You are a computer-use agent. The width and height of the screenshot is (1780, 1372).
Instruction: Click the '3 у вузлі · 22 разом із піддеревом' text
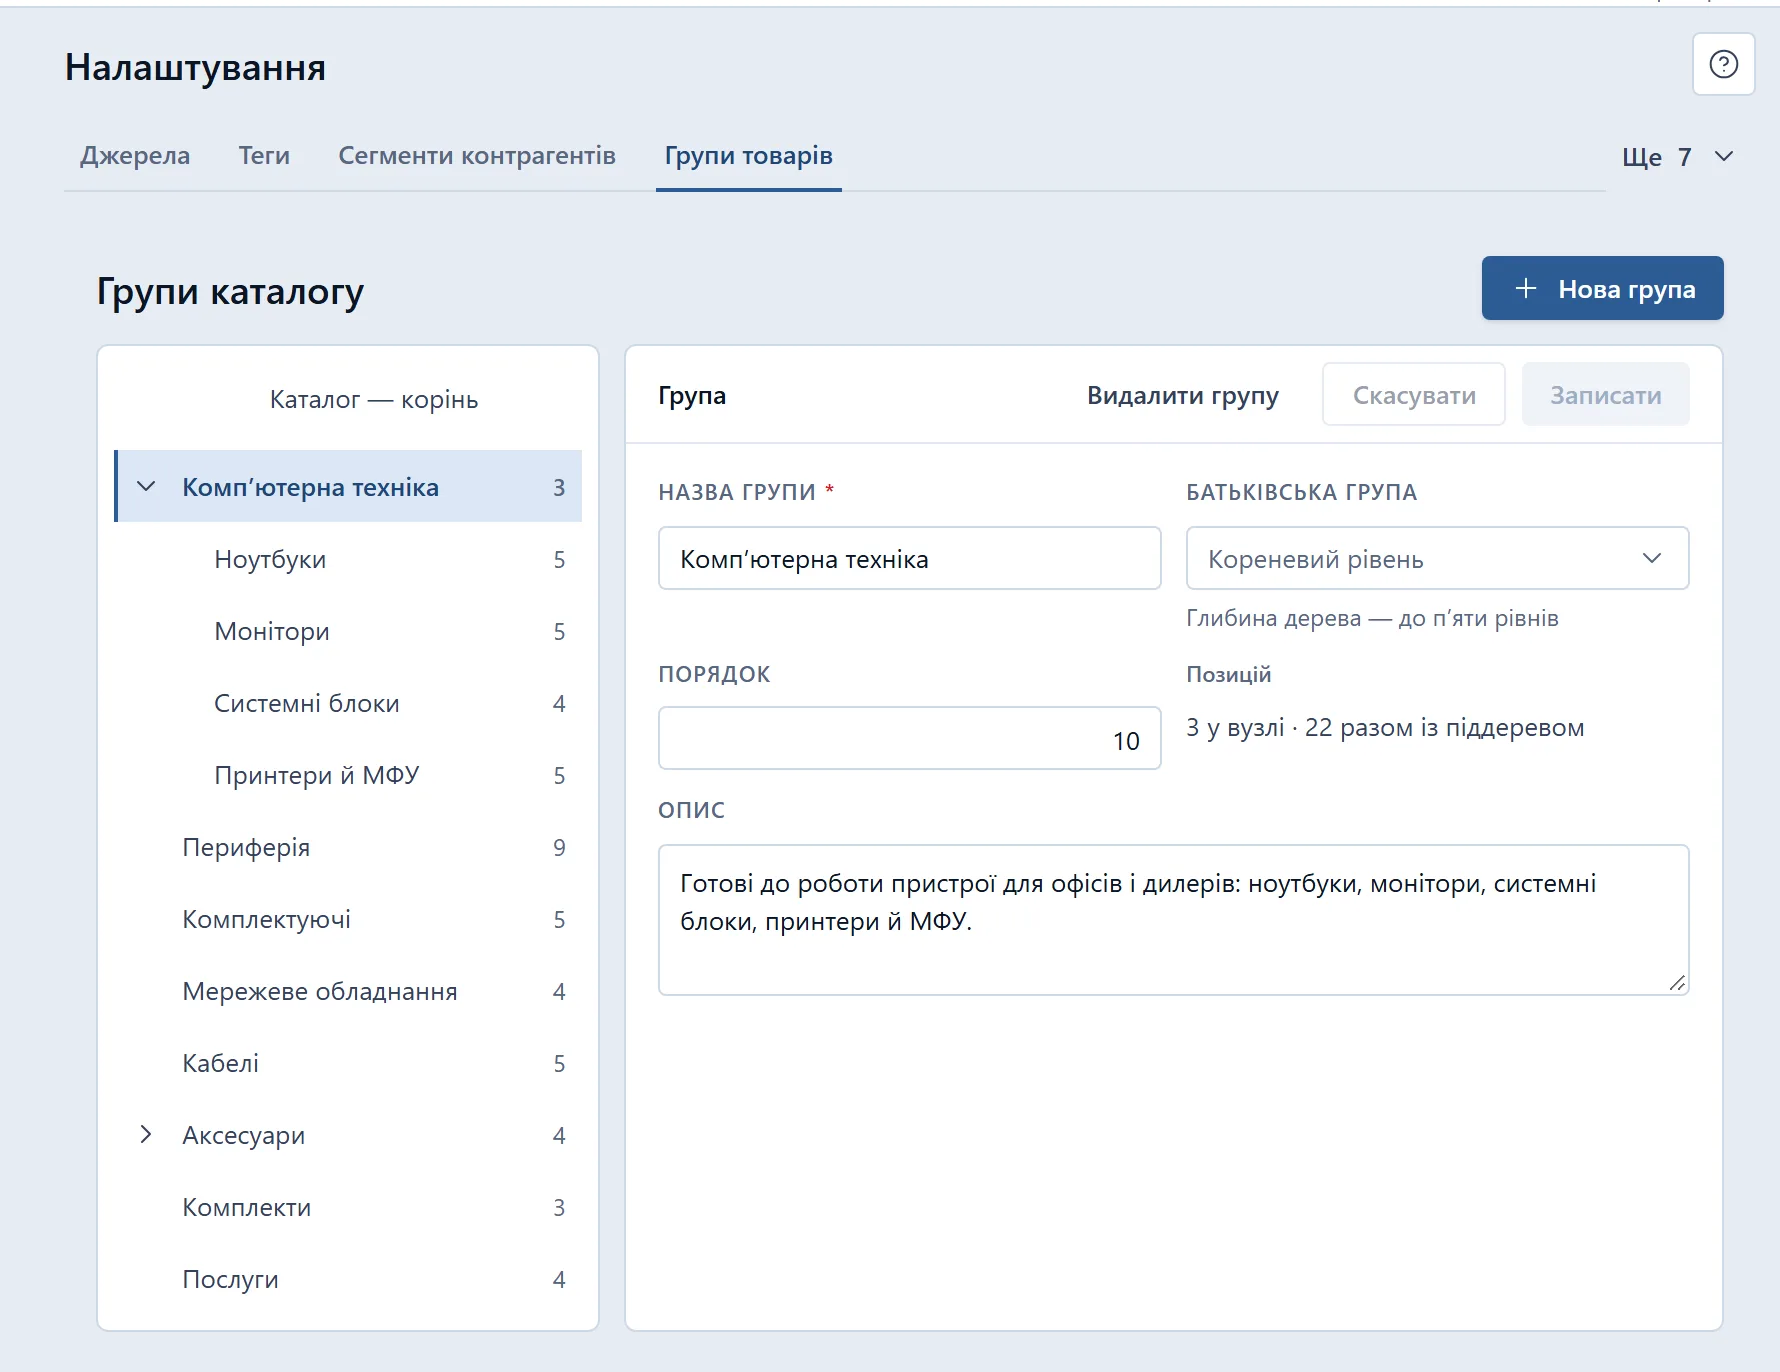point(1385,727)
